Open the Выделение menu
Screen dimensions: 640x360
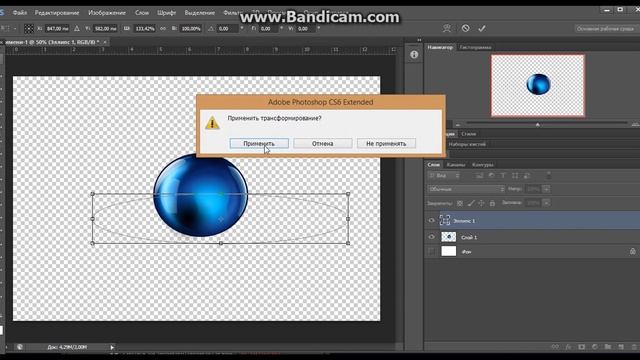[200, 13]
